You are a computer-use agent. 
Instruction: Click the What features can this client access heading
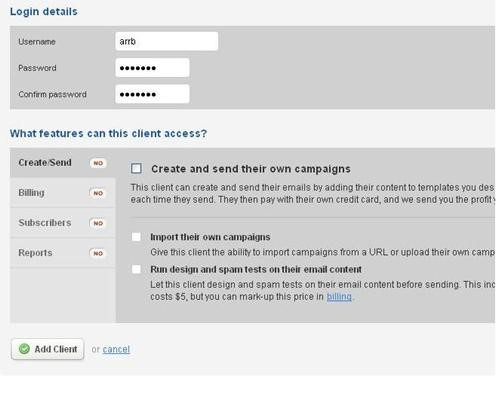[108, 133]
